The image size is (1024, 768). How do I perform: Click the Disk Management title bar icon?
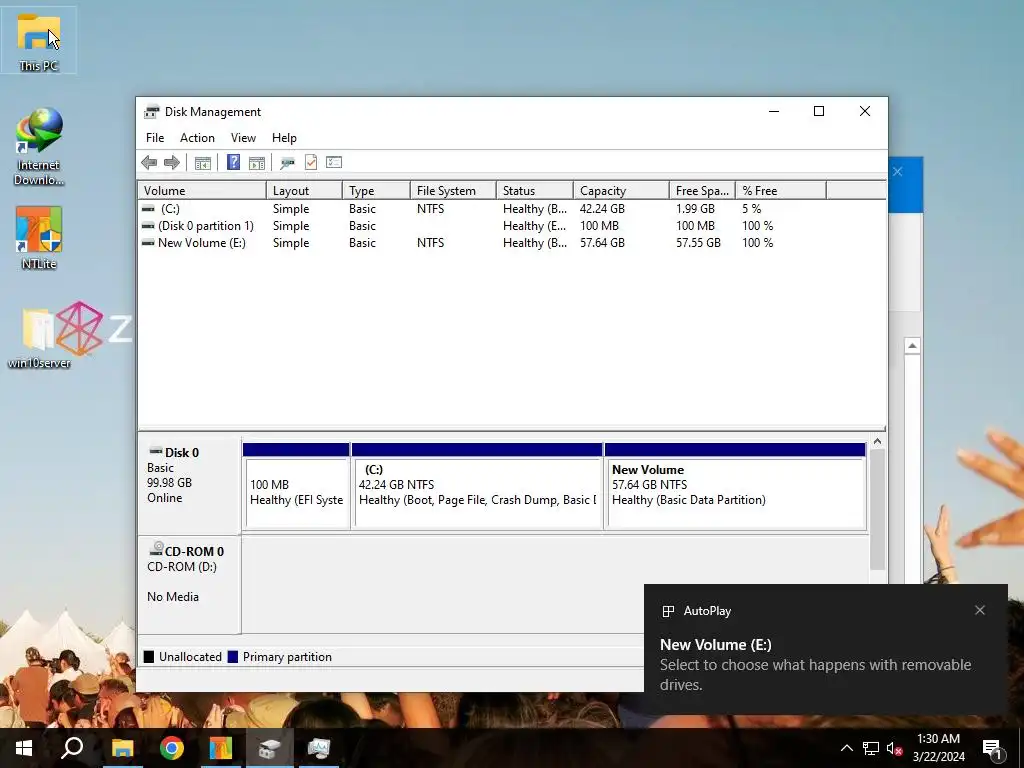(152, 112)
